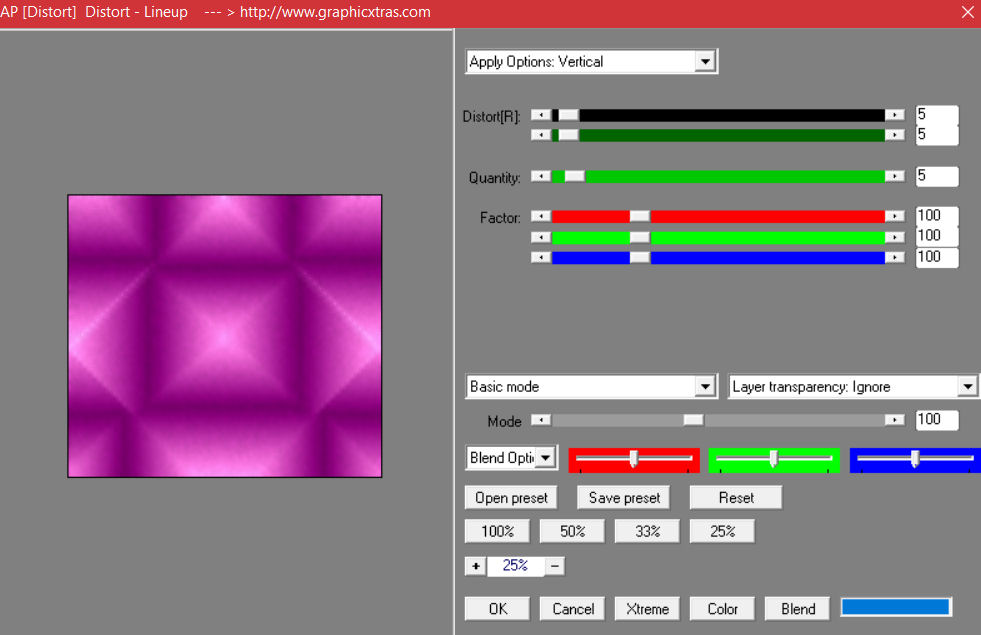The width and height of the screenshot is (981, 635).
Task: Adjust the green blend slider
Action: [774, 459]
